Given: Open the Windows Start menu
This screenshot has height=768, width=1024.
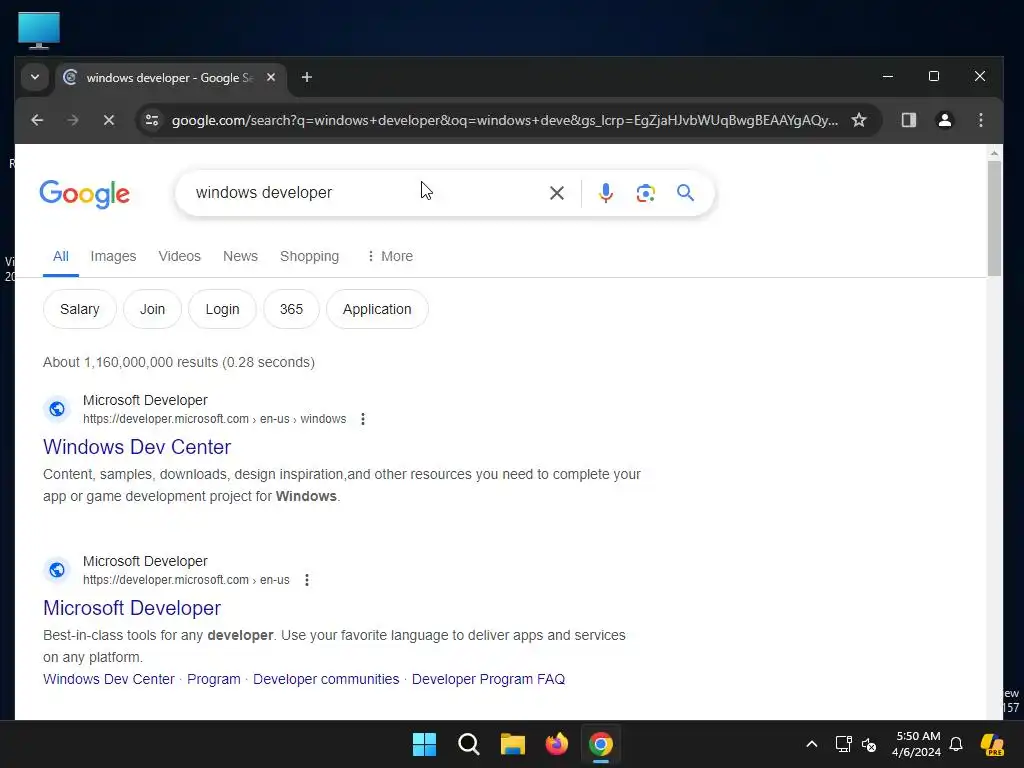Looking at the screenshot, I should pyautogui.click(x=424, y=744).
